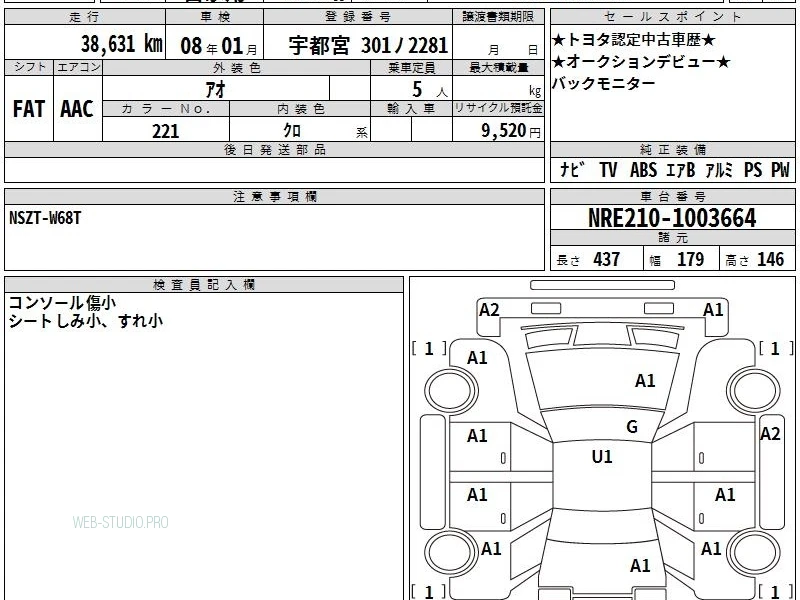Click the width value 179
Screen dimensions: 800x600
(690, 259)
